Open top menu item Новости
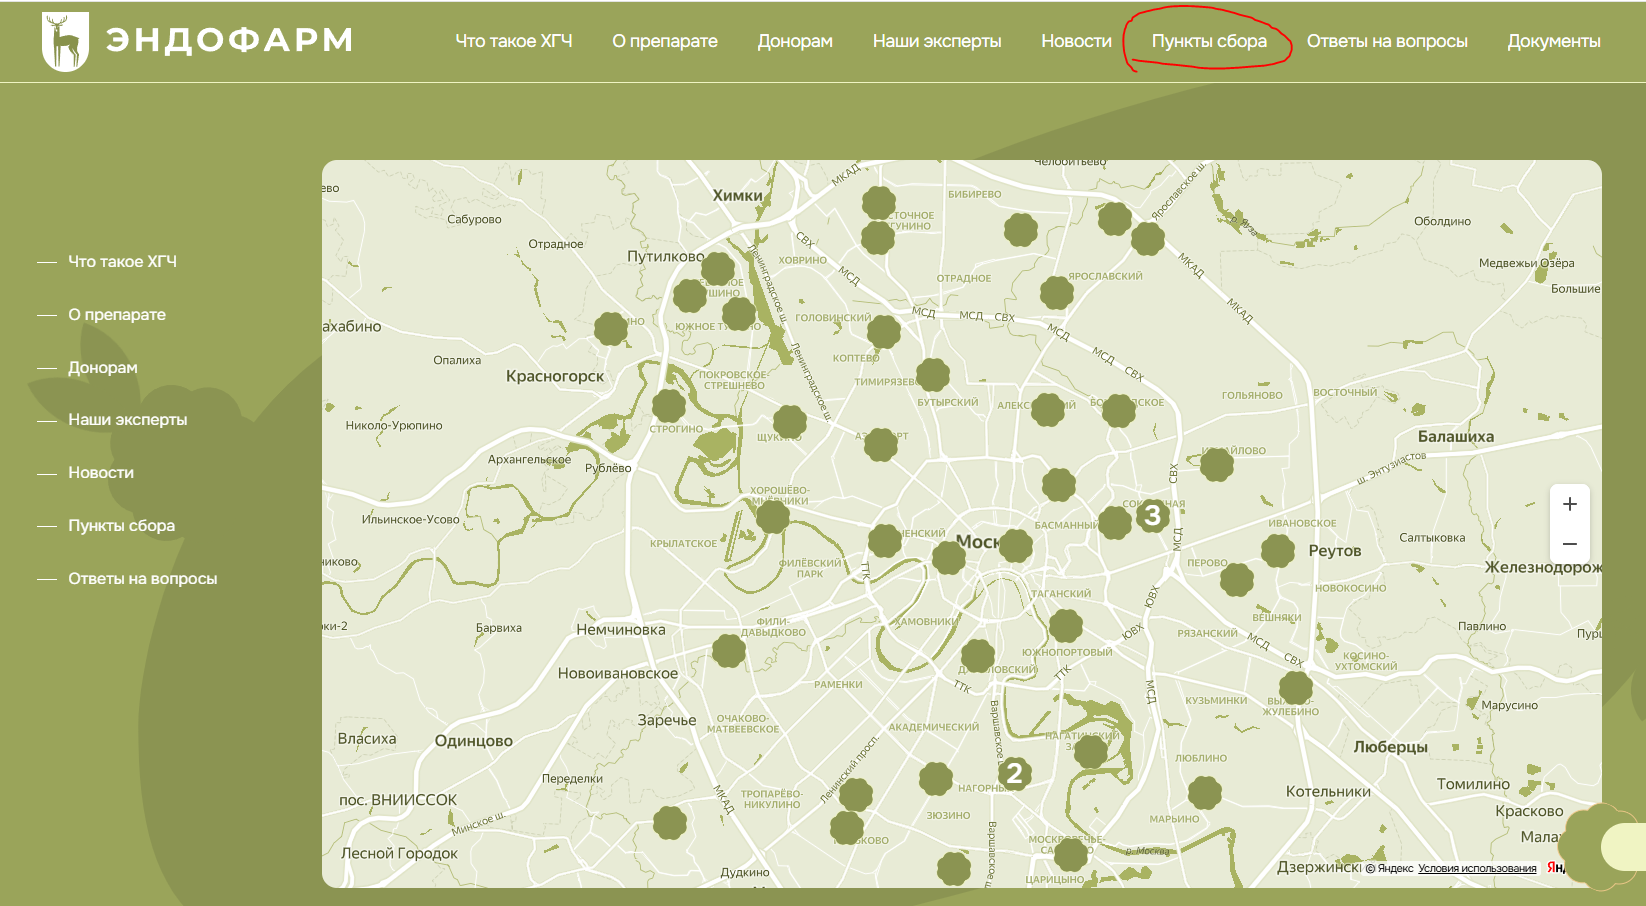1646x906 pixels. [1076, 41]
